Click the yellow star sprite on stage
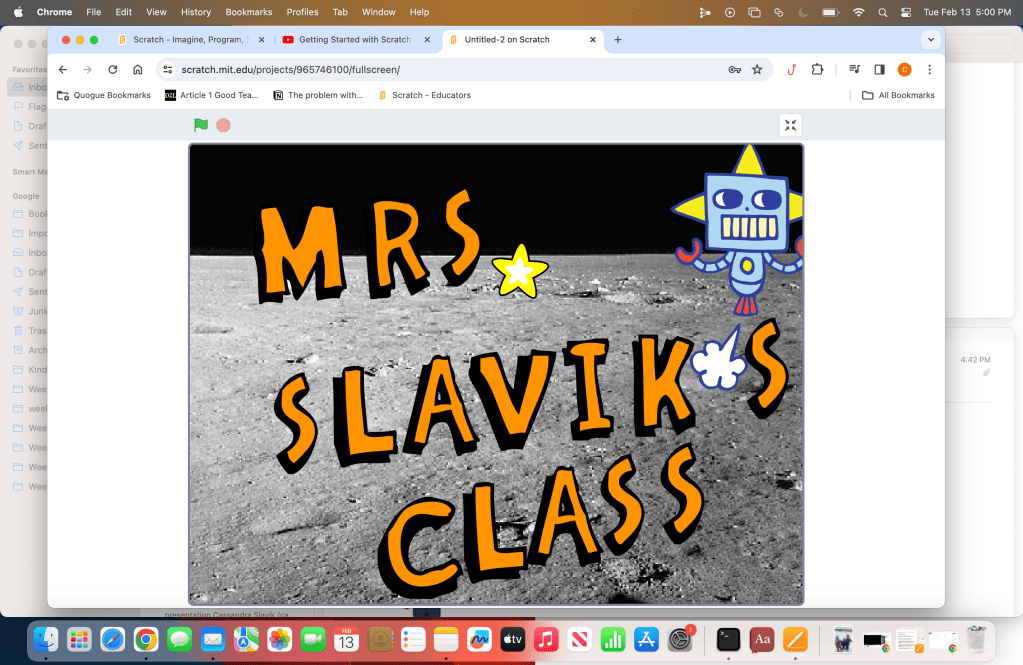 pos(520,270)
